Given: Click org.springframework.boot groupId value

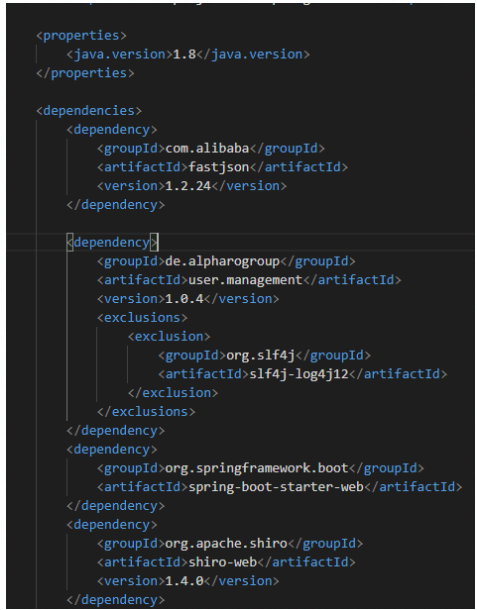Looking at the screenshot, I should (x=257, y=468).
